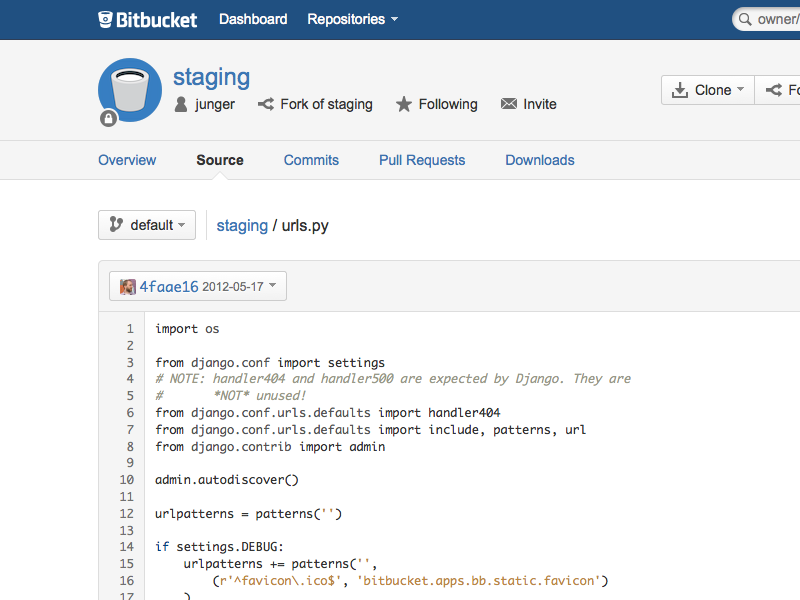
Task: Click the repository avatar image
Action: 129,89
